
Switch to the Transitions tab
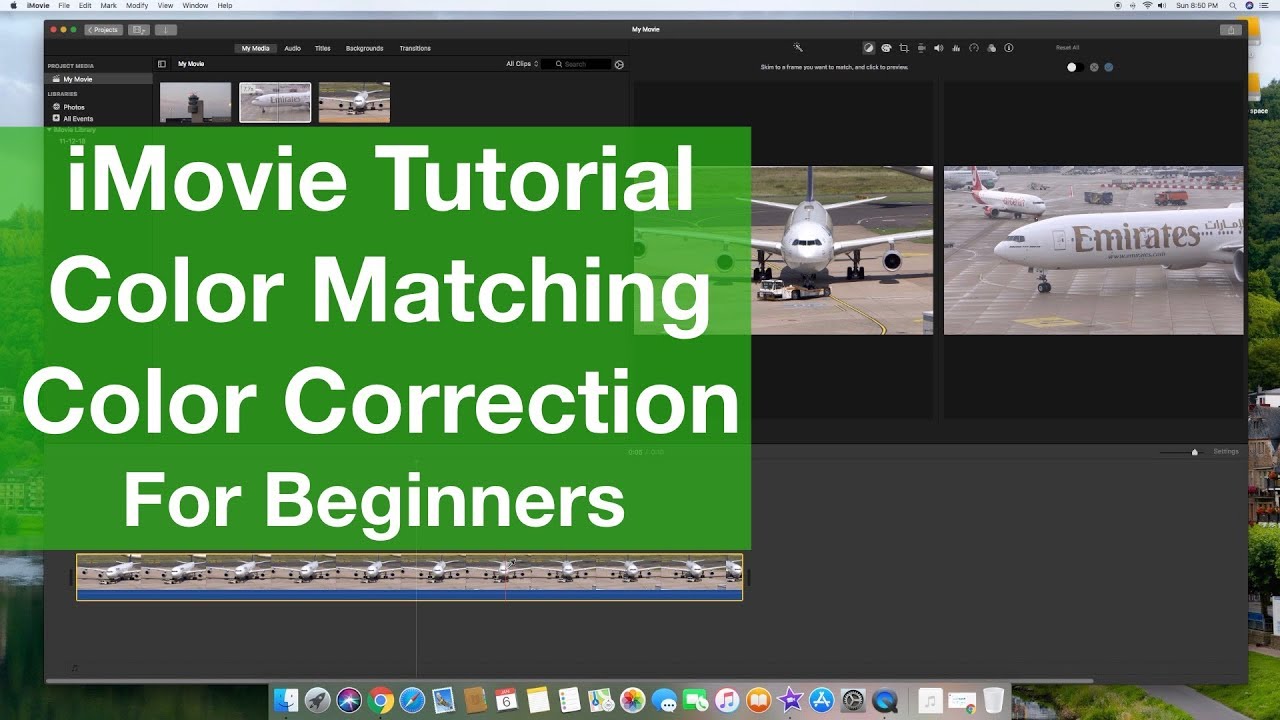pyautogui.click(x=415, y=48)
